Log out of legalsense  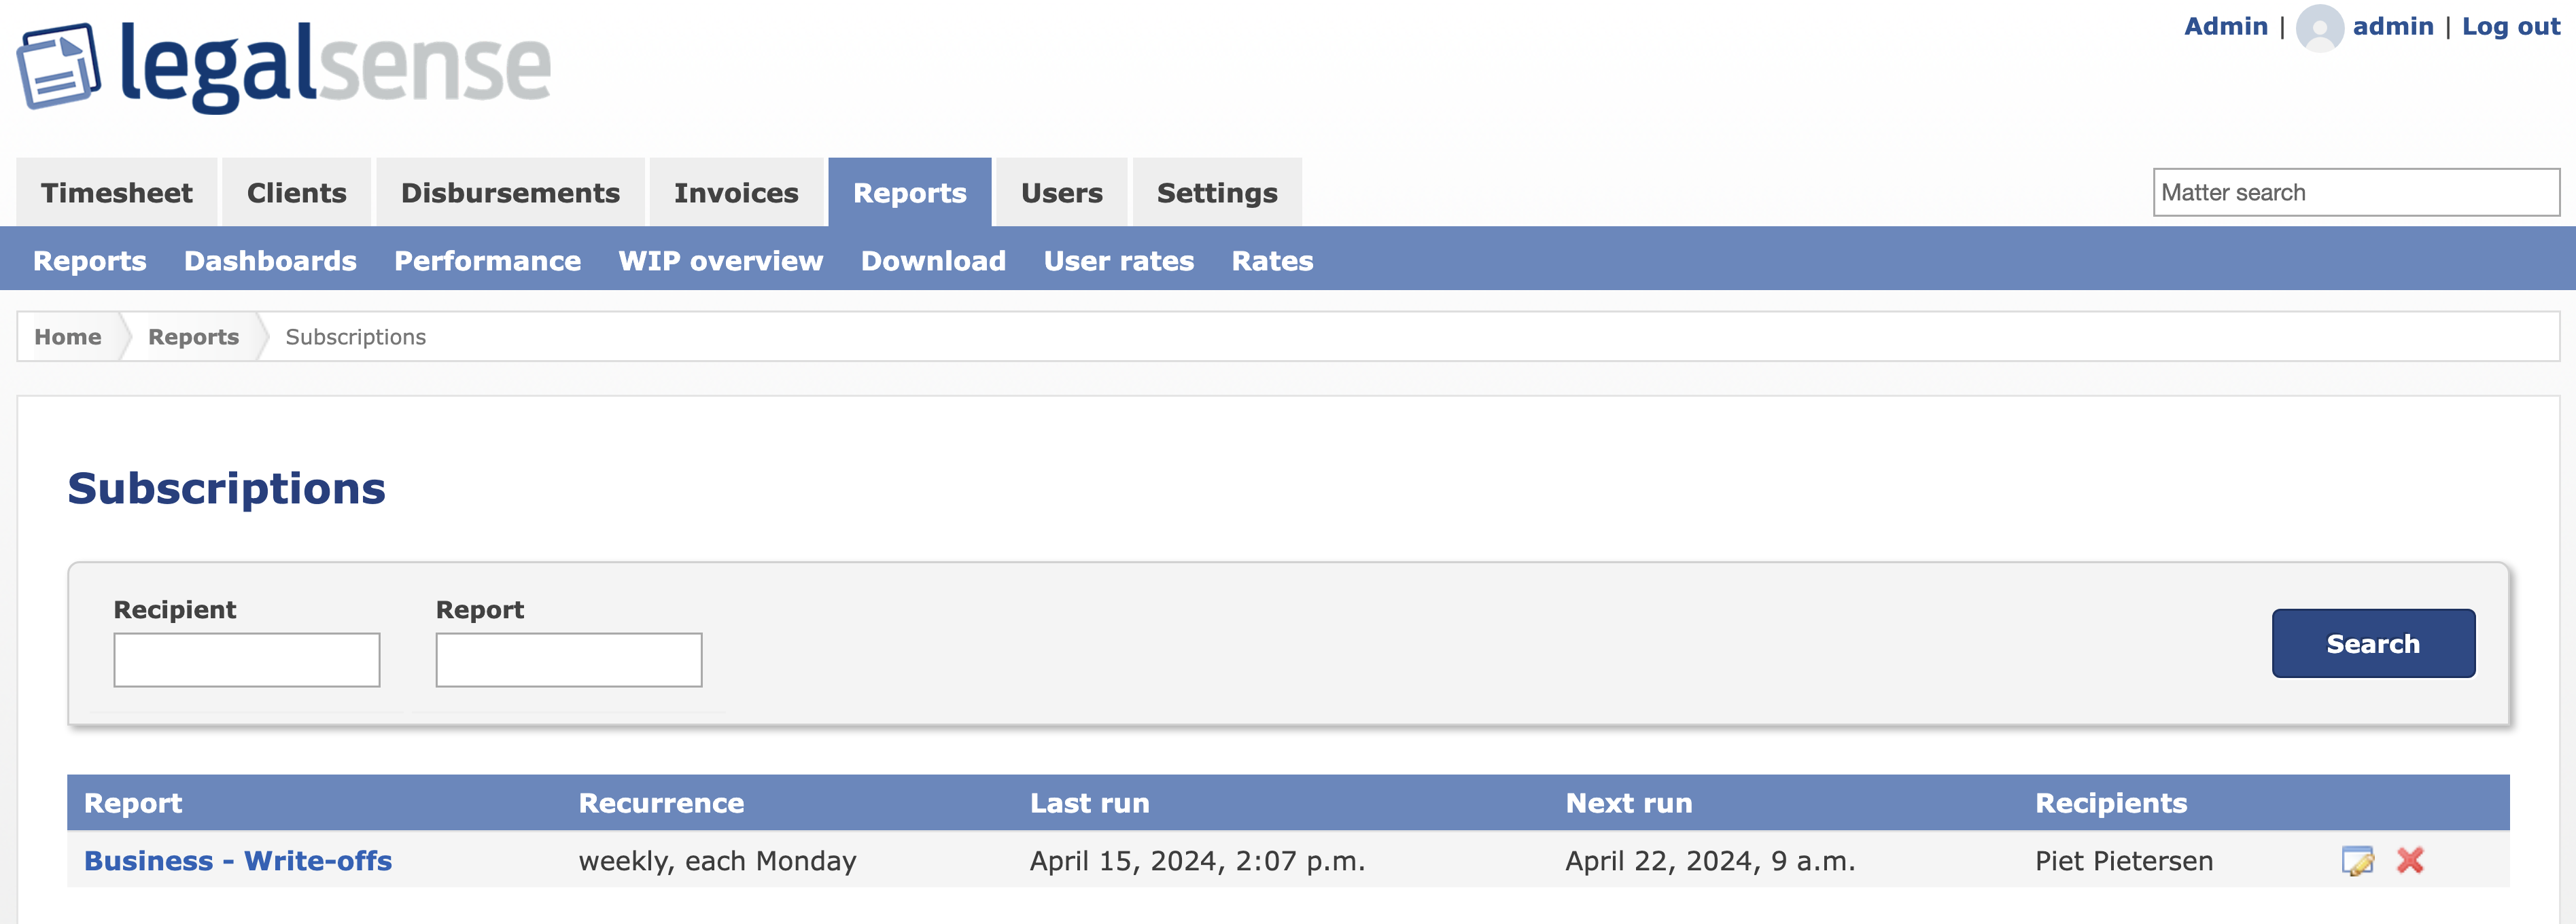coord(2512,27)
